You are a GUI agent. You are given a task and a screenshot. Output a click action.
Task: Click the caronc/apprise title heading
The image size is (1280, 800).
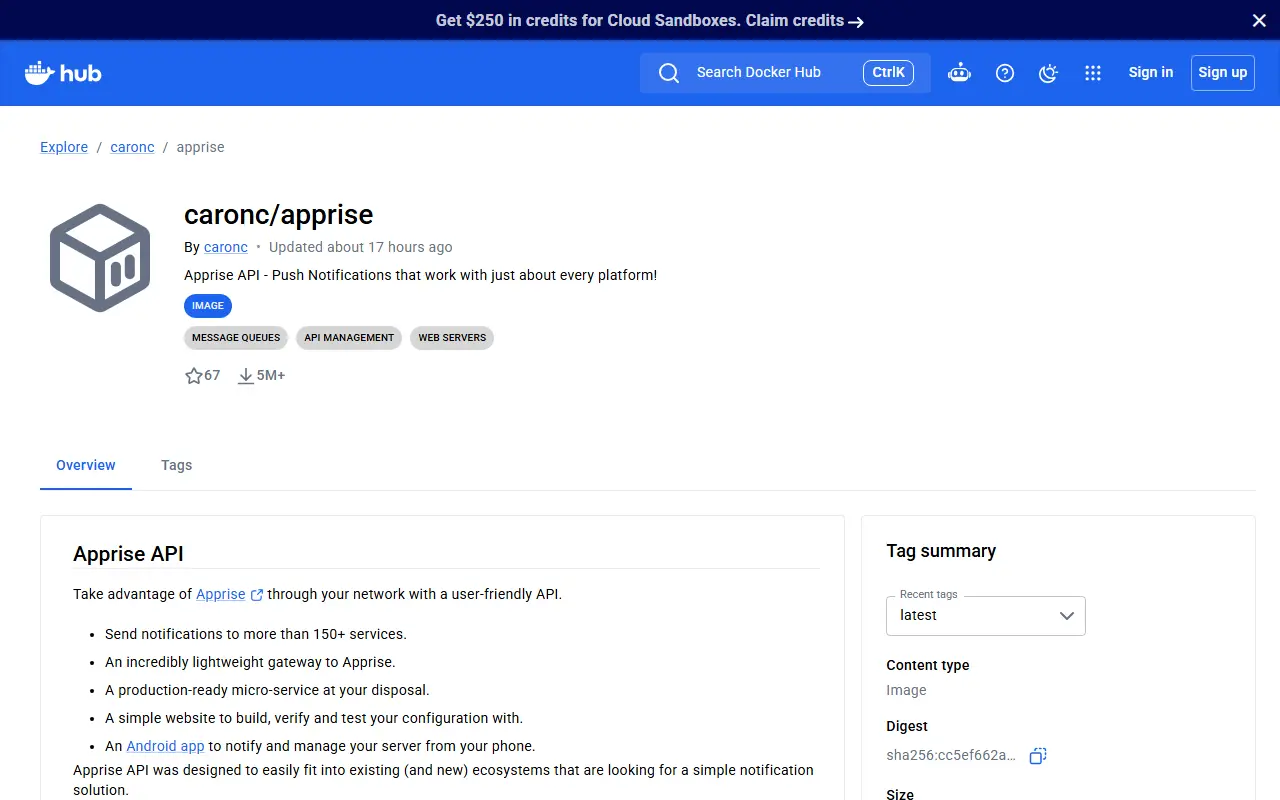[x=279, y=215]
